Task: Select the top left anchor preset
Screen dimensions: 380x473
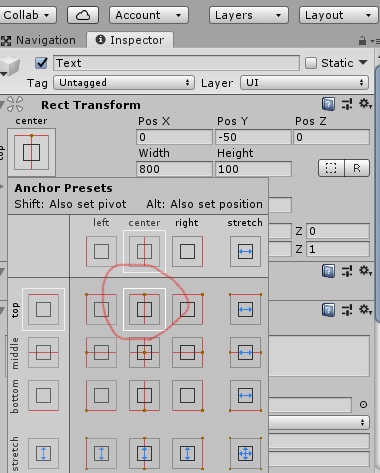Action: coord(101,309)
